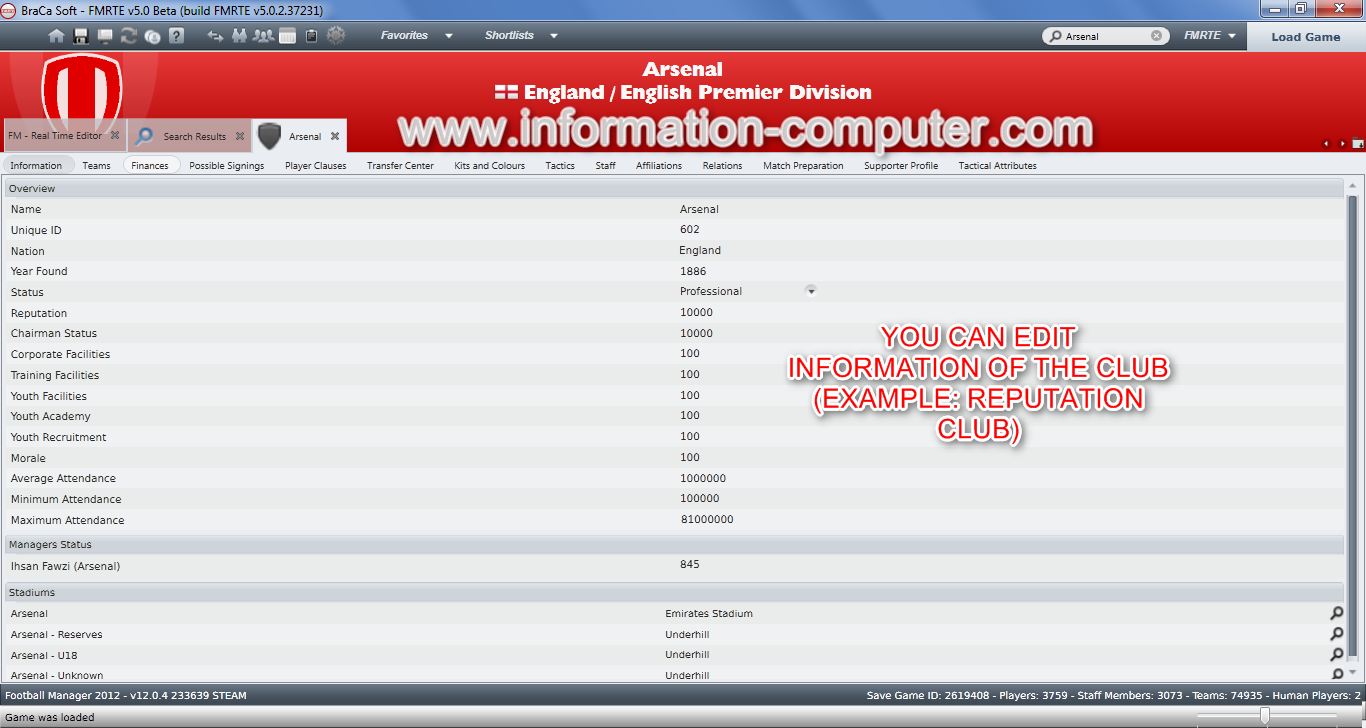Screen dimensions: 1366x728
Task: Open the Supporter Profile sub-tab
Action: pos(901,165)
